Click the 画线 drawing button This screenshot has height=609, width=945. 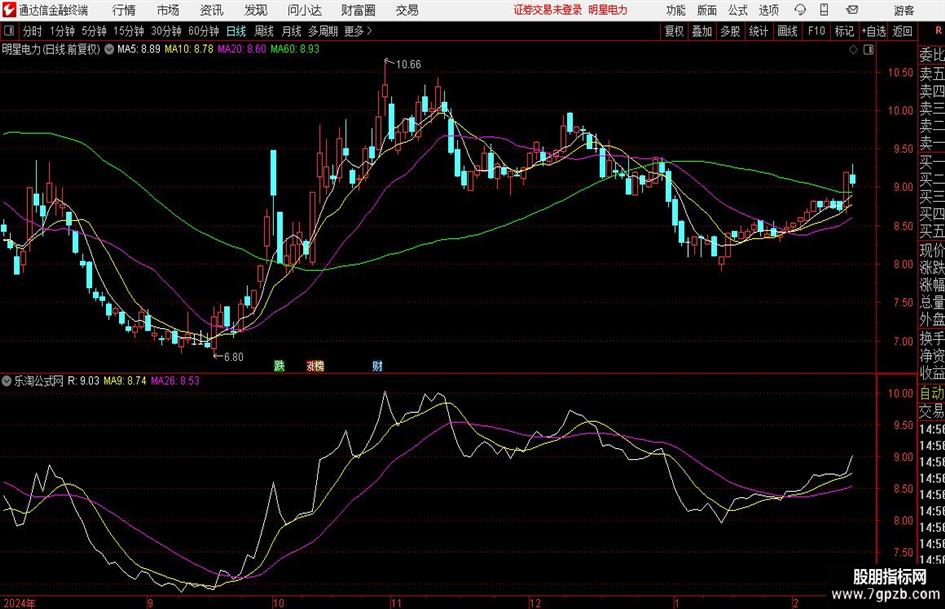787,31
